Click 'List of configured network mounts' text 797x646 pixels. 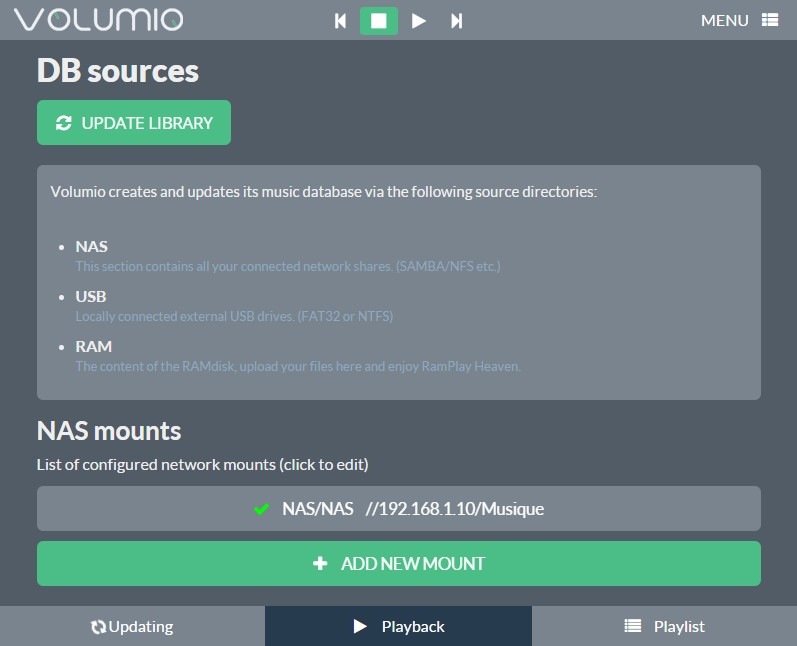click(x=202, y=465)
